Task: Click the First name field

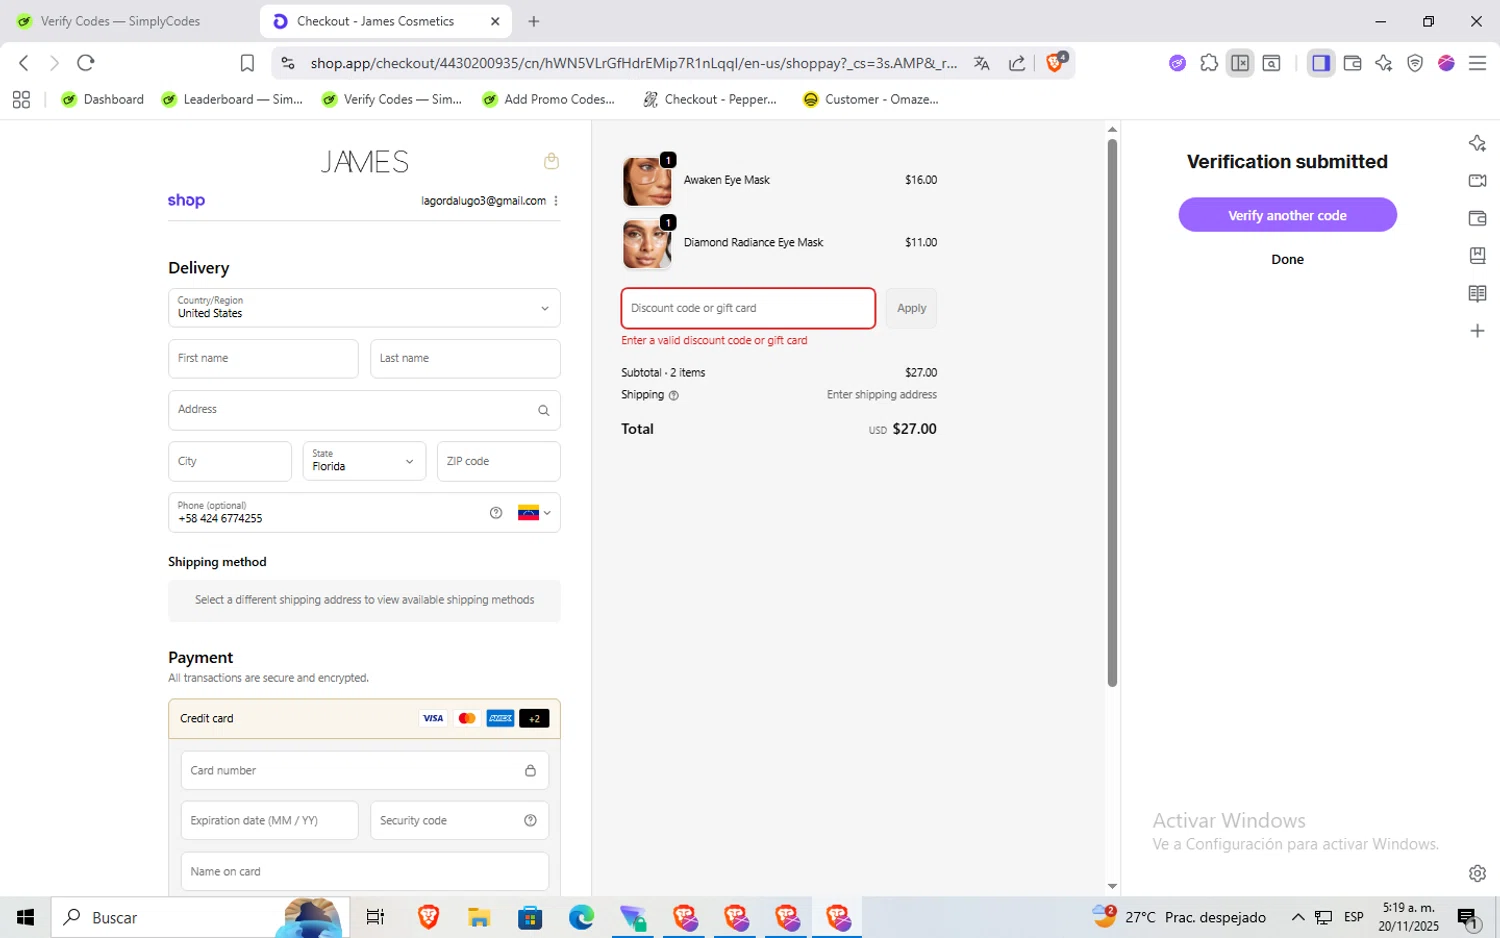Action: (263, 358)
